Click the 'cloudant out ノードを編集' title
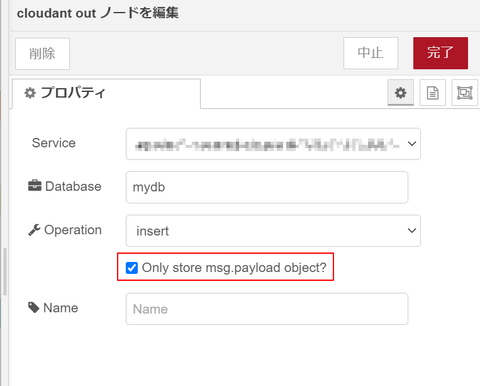The height and width of the screenshot is (386, 480). 98,13
